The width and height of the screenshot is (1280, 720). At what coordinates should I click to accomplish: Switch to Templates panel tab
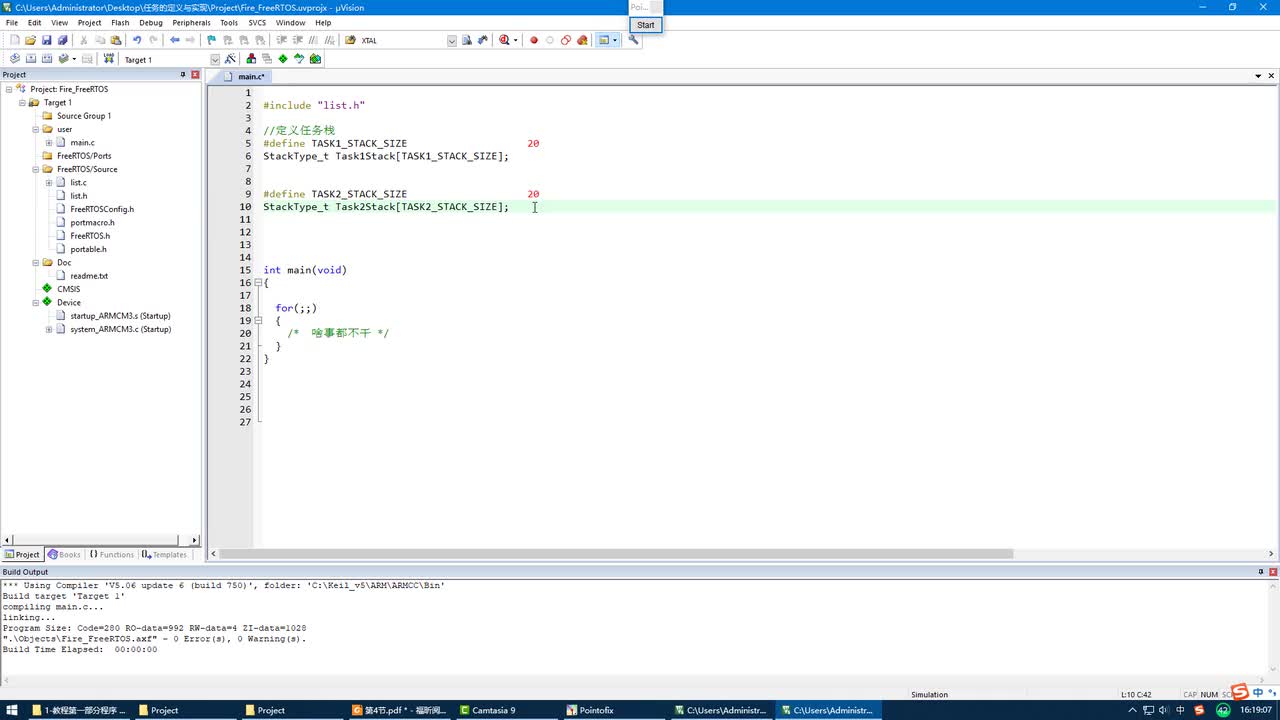(x=164, y=554)
